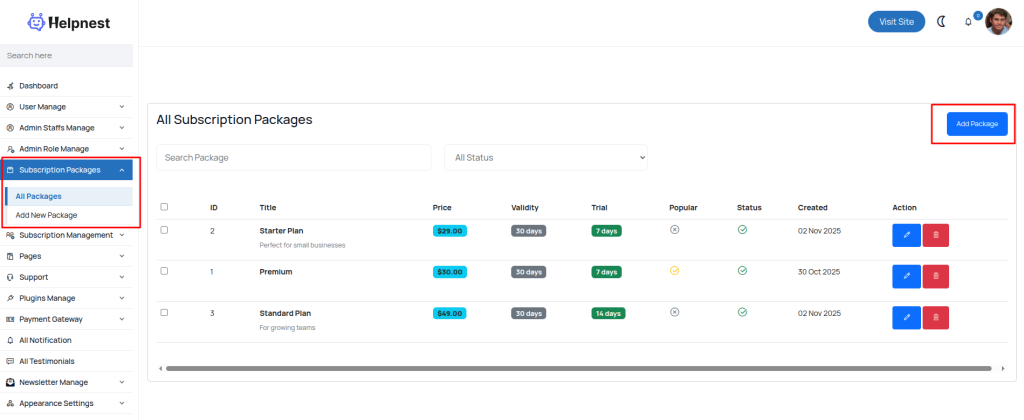Image resolution: width=1024 pixels, height=420 pixels.
Task: Expand the Payment Gateway sidebar menu
Action: pyautogui.click(x=66, y=319)
